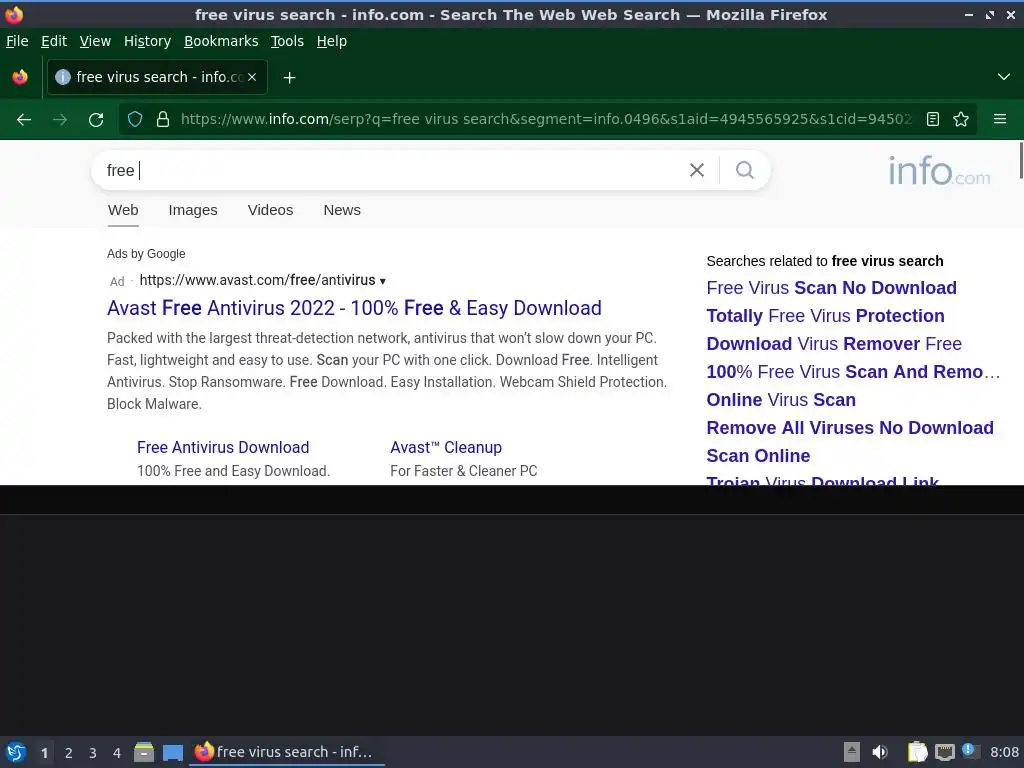Switch to Images results tab
Image resolution: width=1024 pixels, height=768 pixels.
[x=193, y=210]
